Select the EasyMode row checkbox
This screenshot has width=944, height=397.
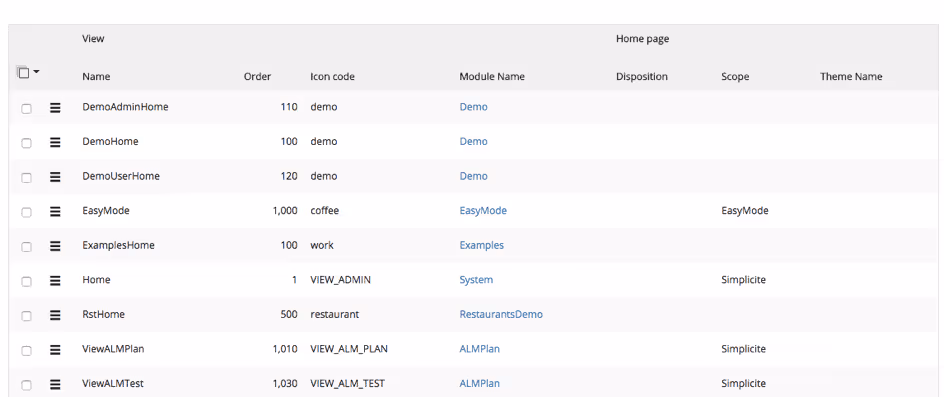pos(26,212)
